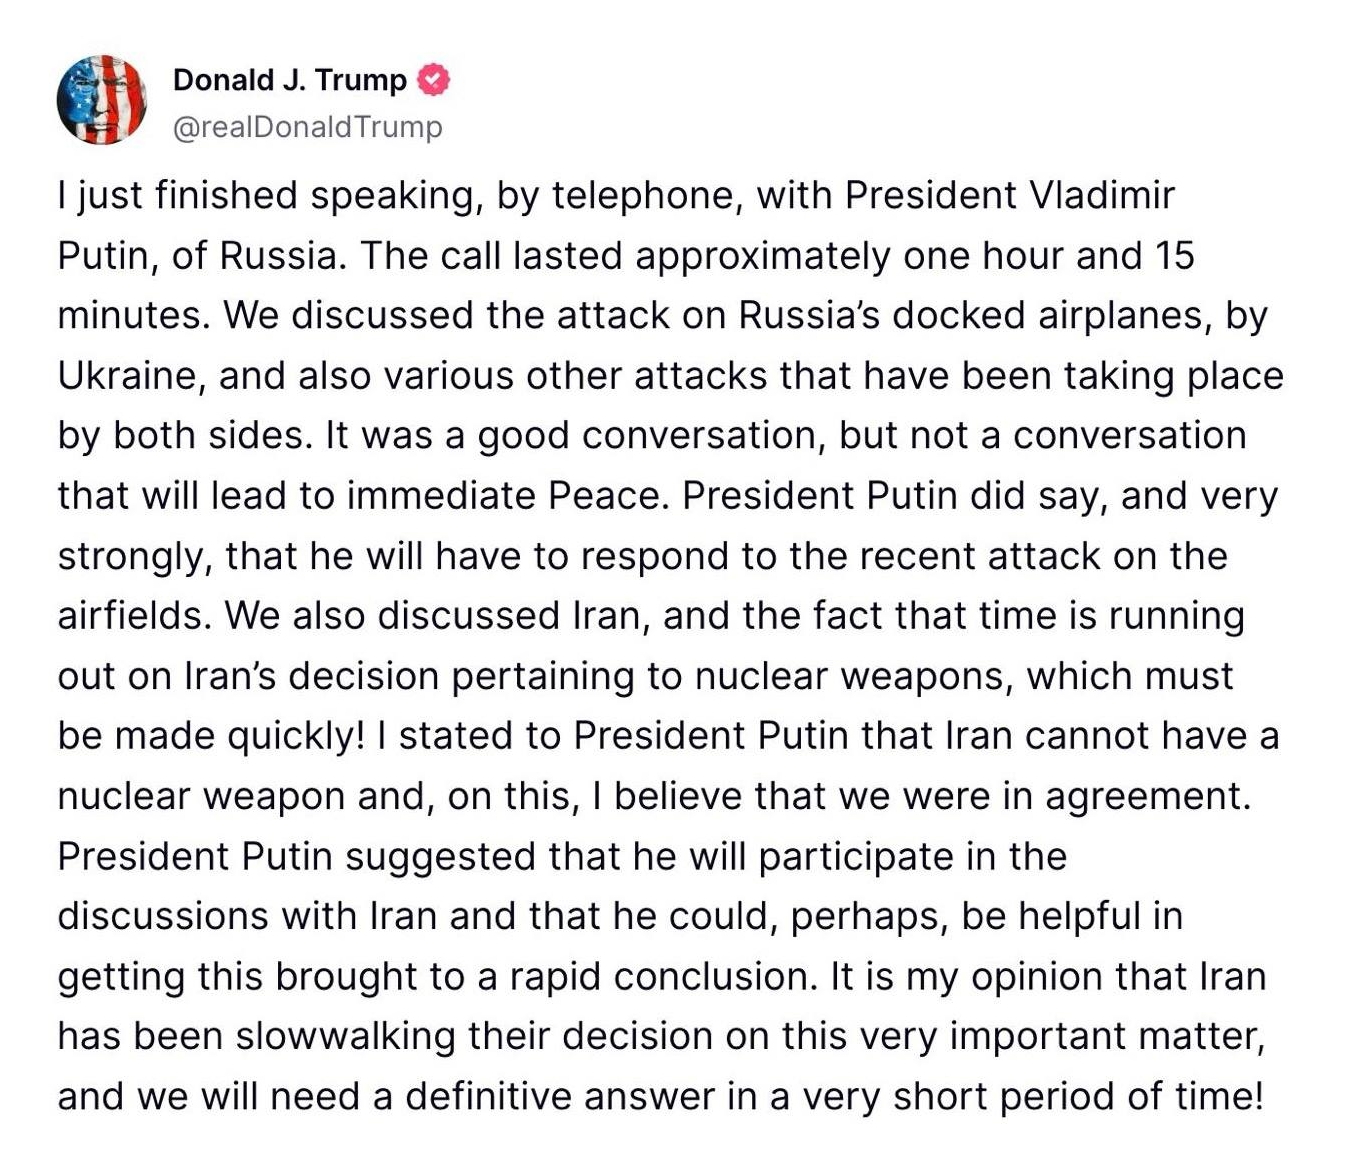Click the phrase "immediate Peace" in the post
Screen dimensions: 1346x1164
[x=503, y=495]
